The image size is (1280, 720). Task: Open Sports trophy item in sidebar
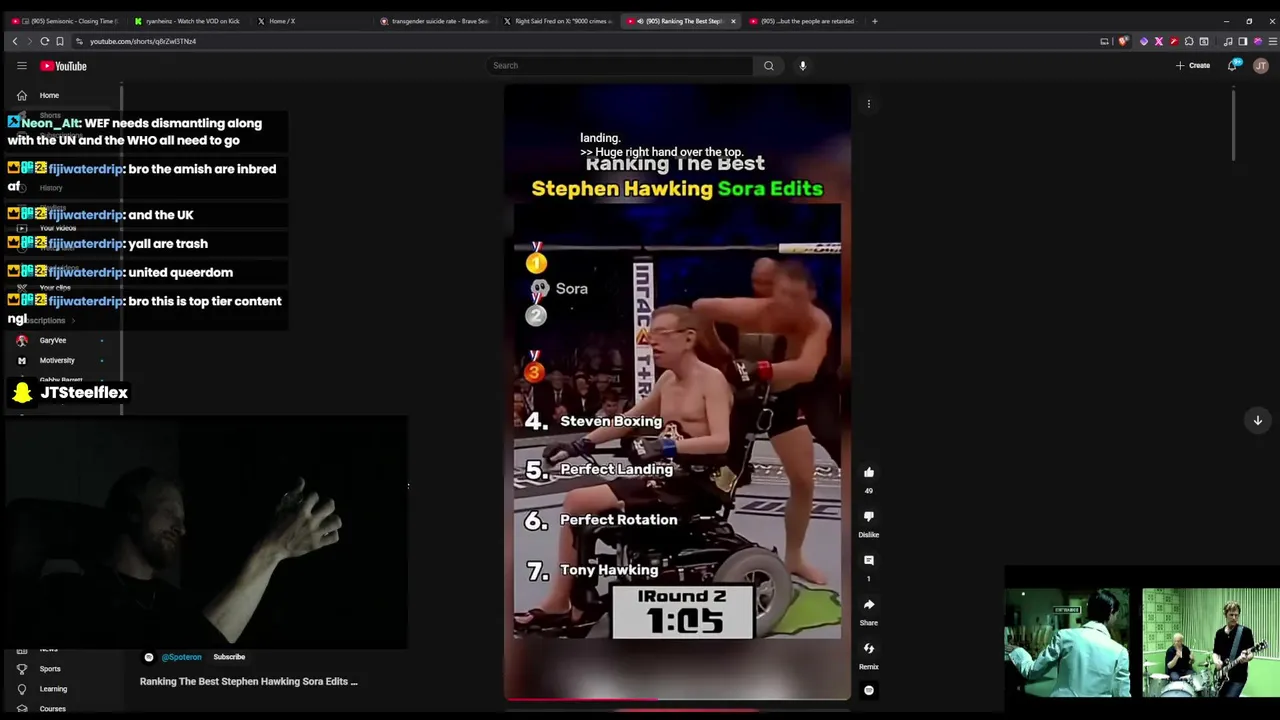click(22, 669)
